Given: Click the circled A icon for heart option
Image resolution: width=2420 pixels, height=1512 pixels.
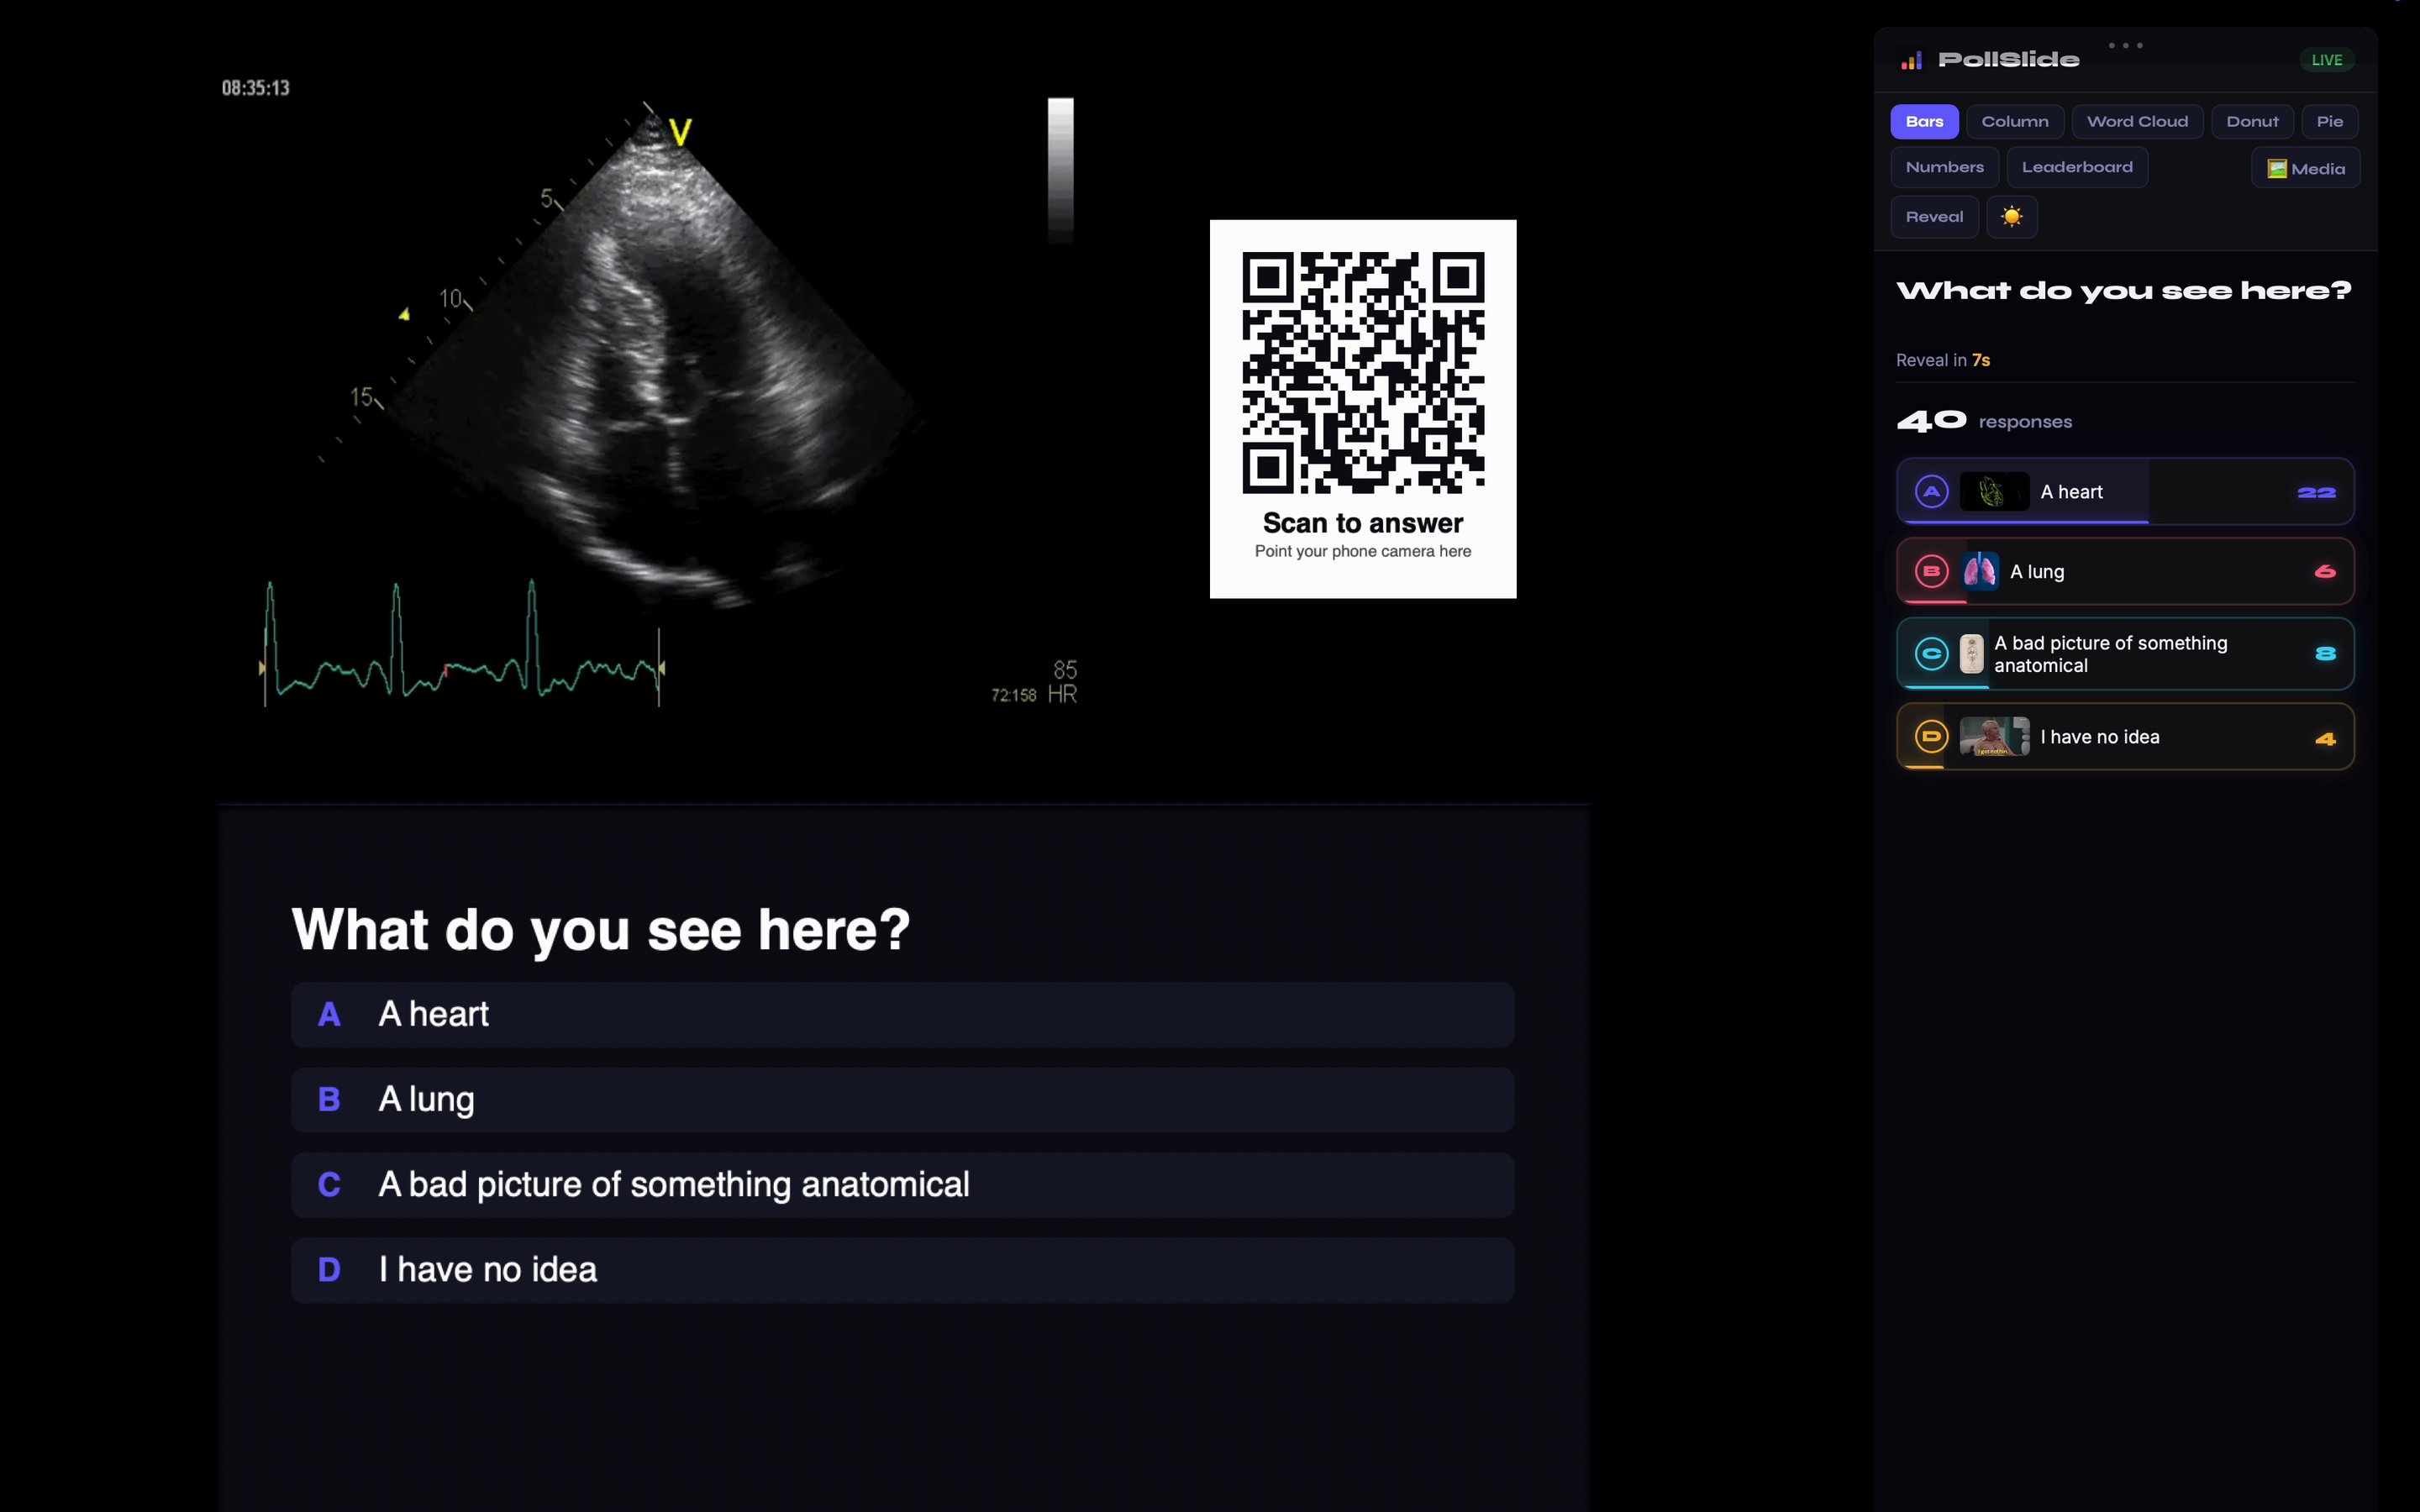Looking at the screenshot, I should tap(1931, 492).
